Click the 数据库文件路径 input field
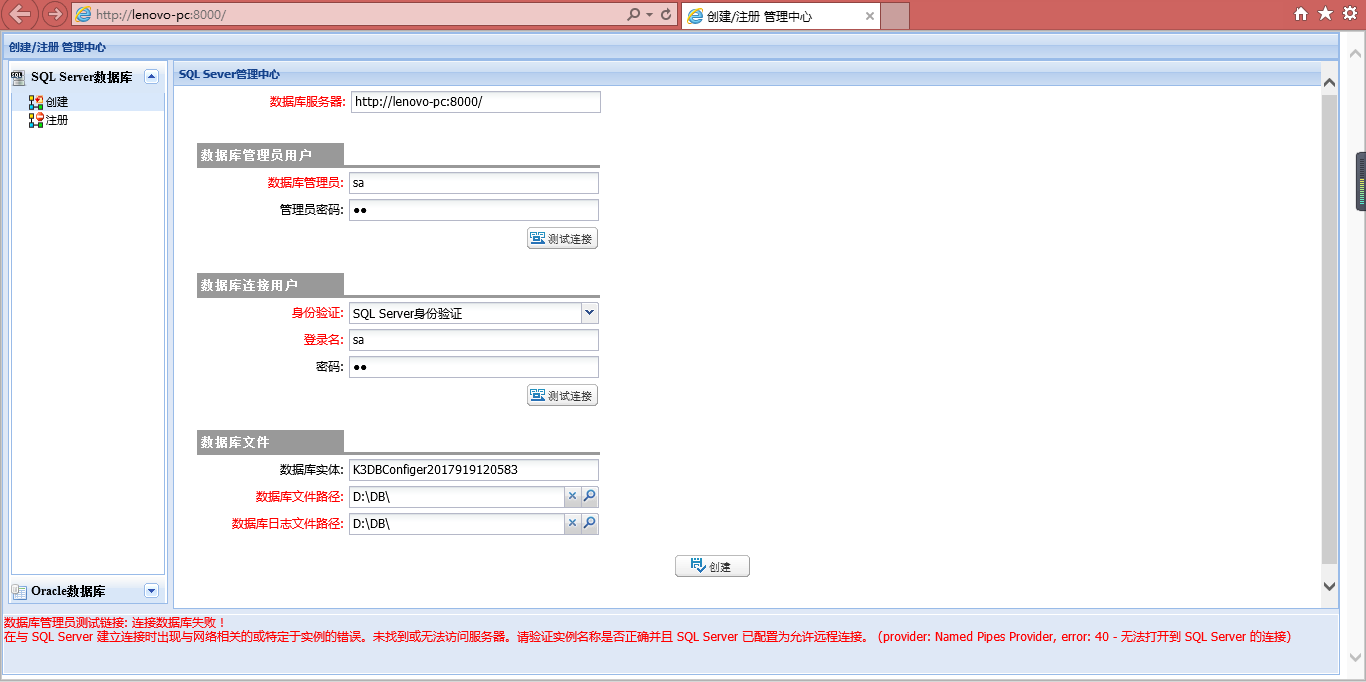 (457, 496)
